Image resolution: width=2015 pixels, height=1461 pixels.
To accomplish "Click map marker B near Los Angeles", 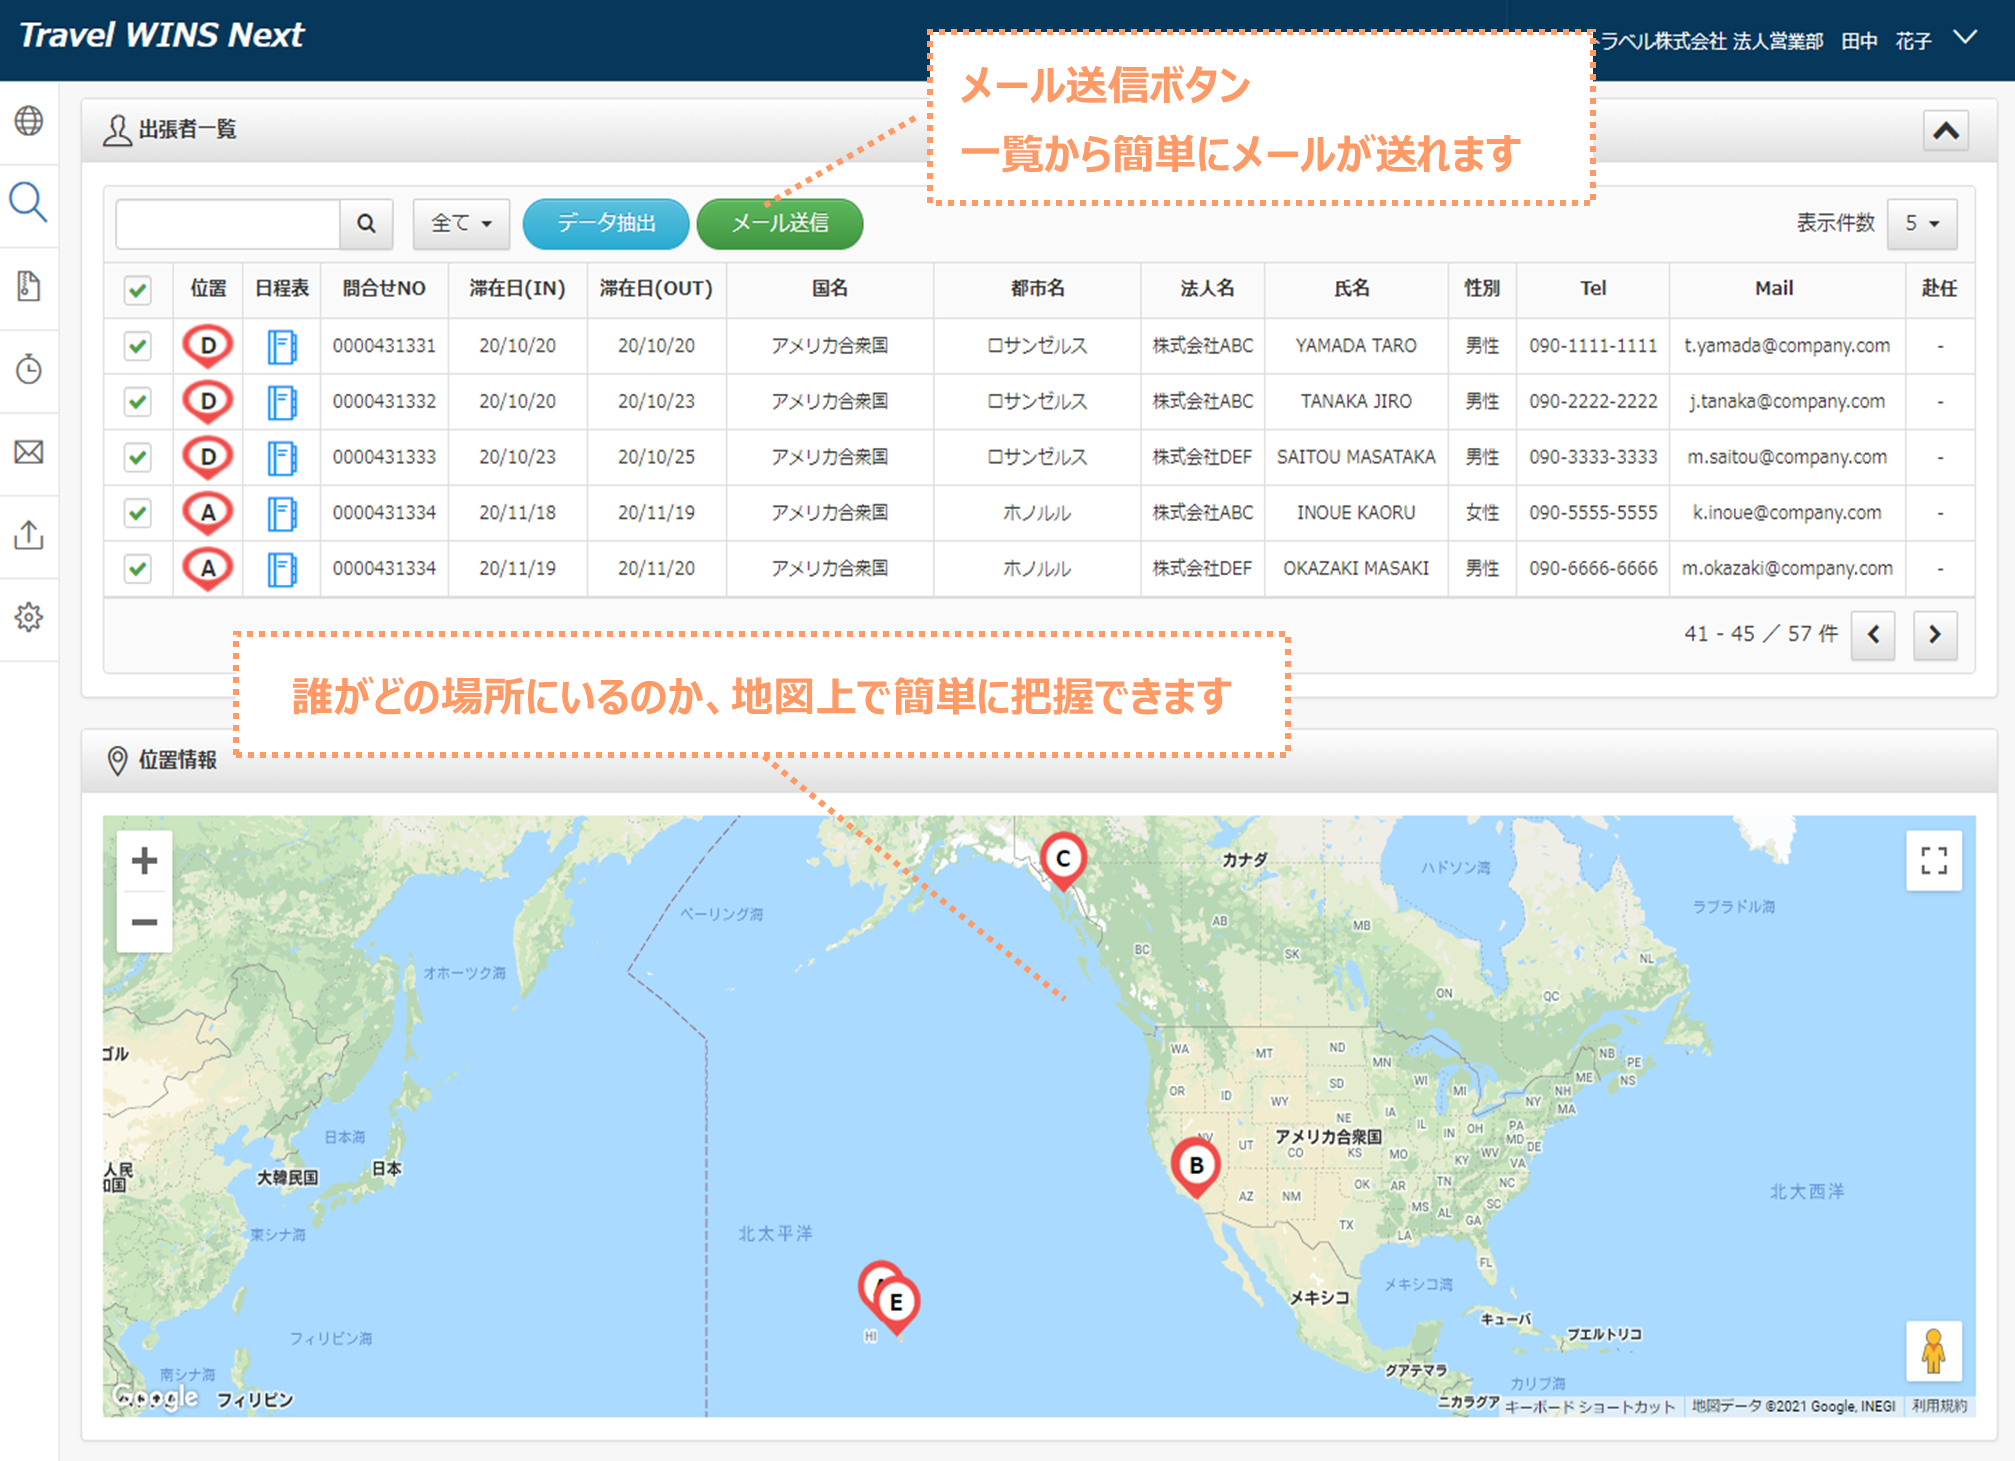I will 1196,1167.
